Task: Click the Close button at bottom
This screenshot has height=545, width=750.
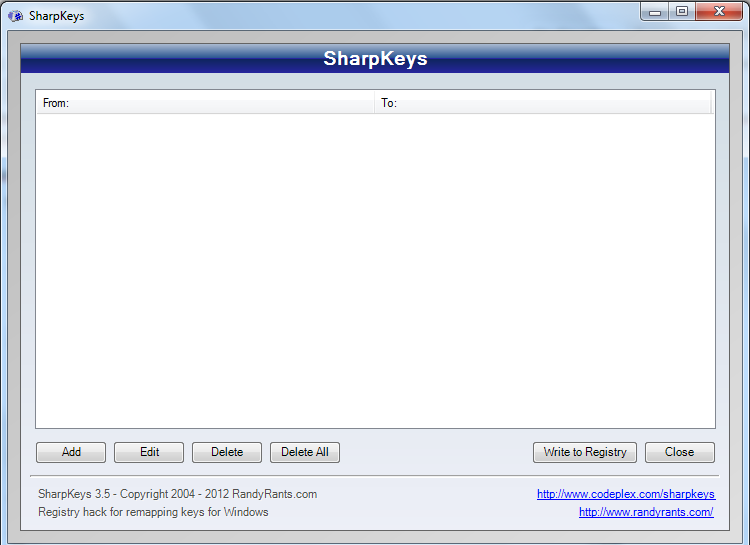Action: coord(680,452)
